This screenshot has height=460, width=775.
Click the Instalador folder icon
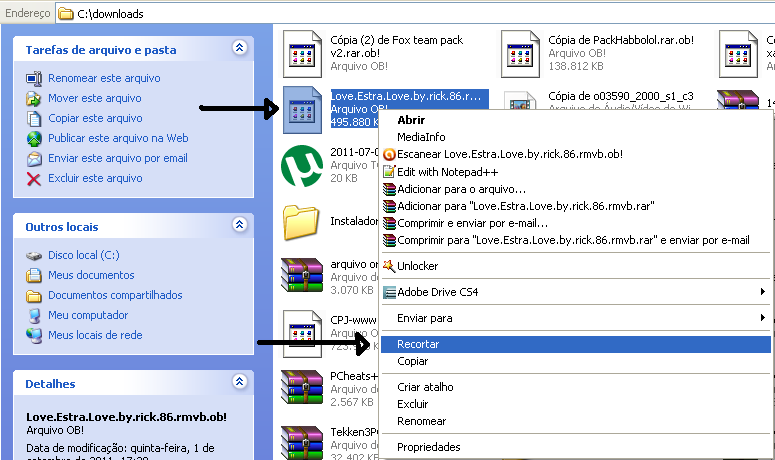click(x=301, y=222)
